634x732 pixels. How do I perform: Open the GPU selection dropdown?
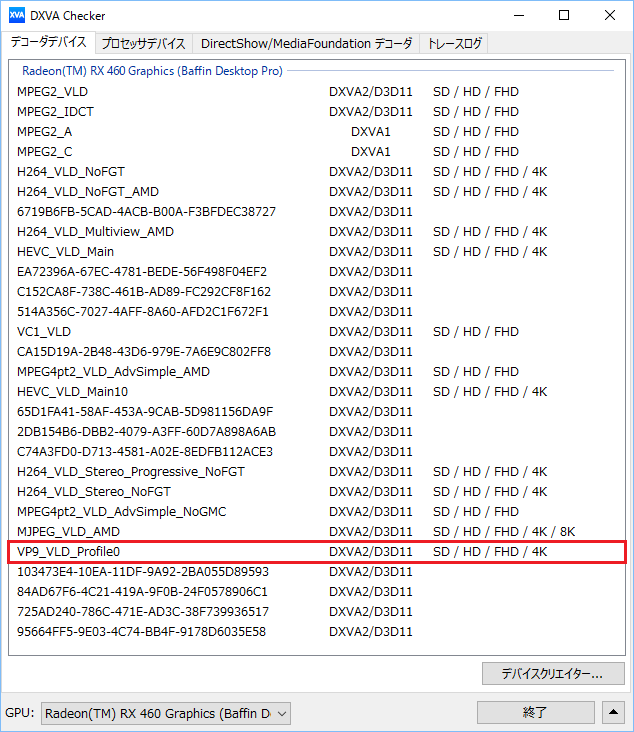pyautogui.click(x=166, y=713)
